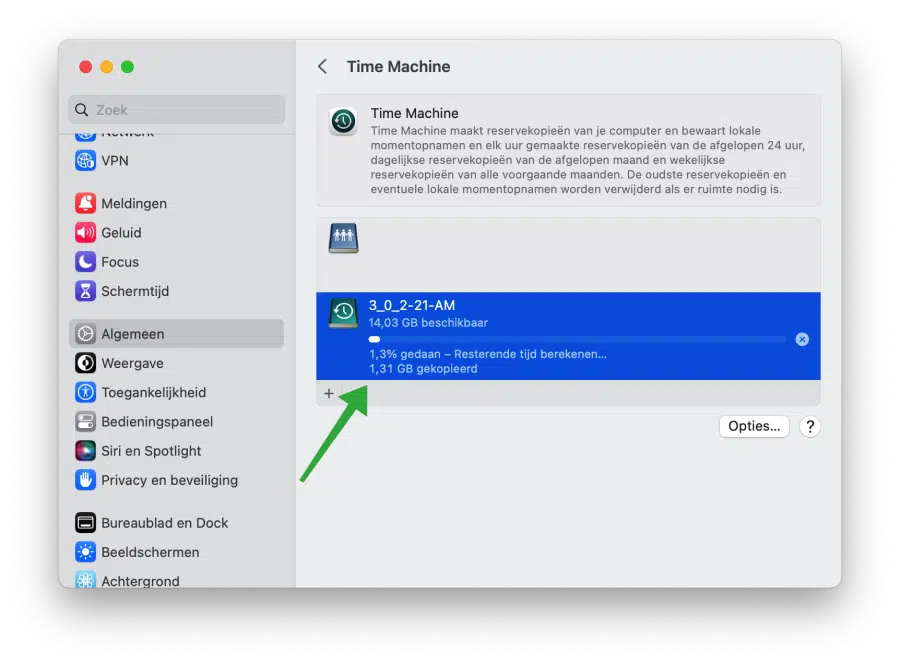This screenshot has width=900, height=665.
Task: Click the Time Machine description heading
Action: (414, 113)
